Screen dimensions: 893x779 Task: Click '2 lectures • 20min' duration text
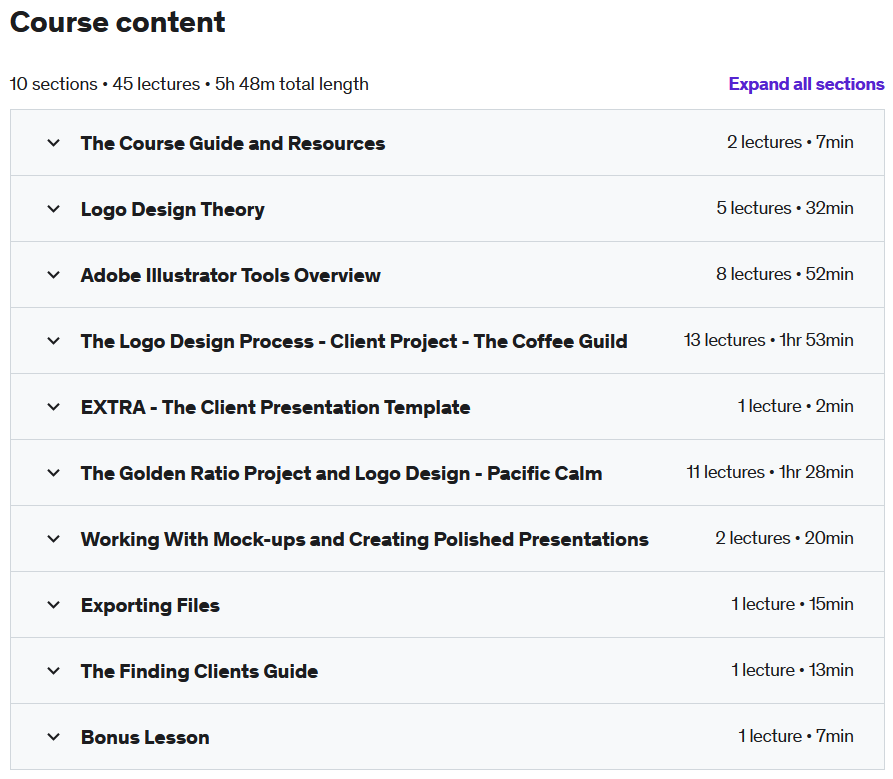(785, 539)
